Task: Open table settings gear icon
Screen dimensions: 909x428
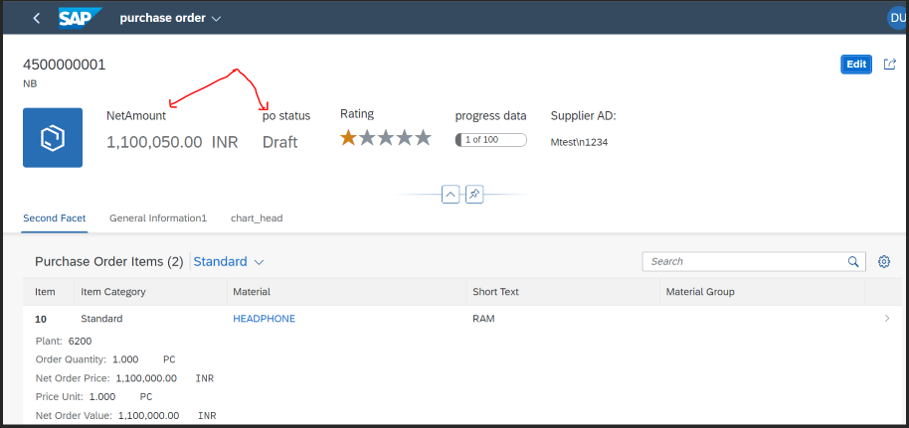Action: (883, 262)
